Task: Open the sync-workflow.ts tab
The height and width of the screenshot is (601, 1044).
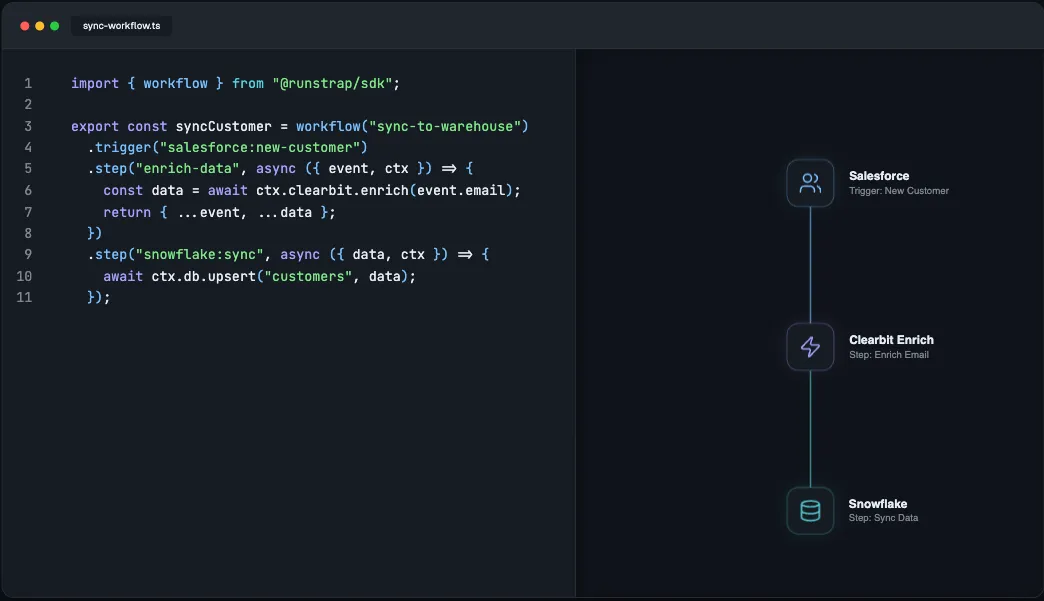Action: pyautogui.click(x=120, y=26)
